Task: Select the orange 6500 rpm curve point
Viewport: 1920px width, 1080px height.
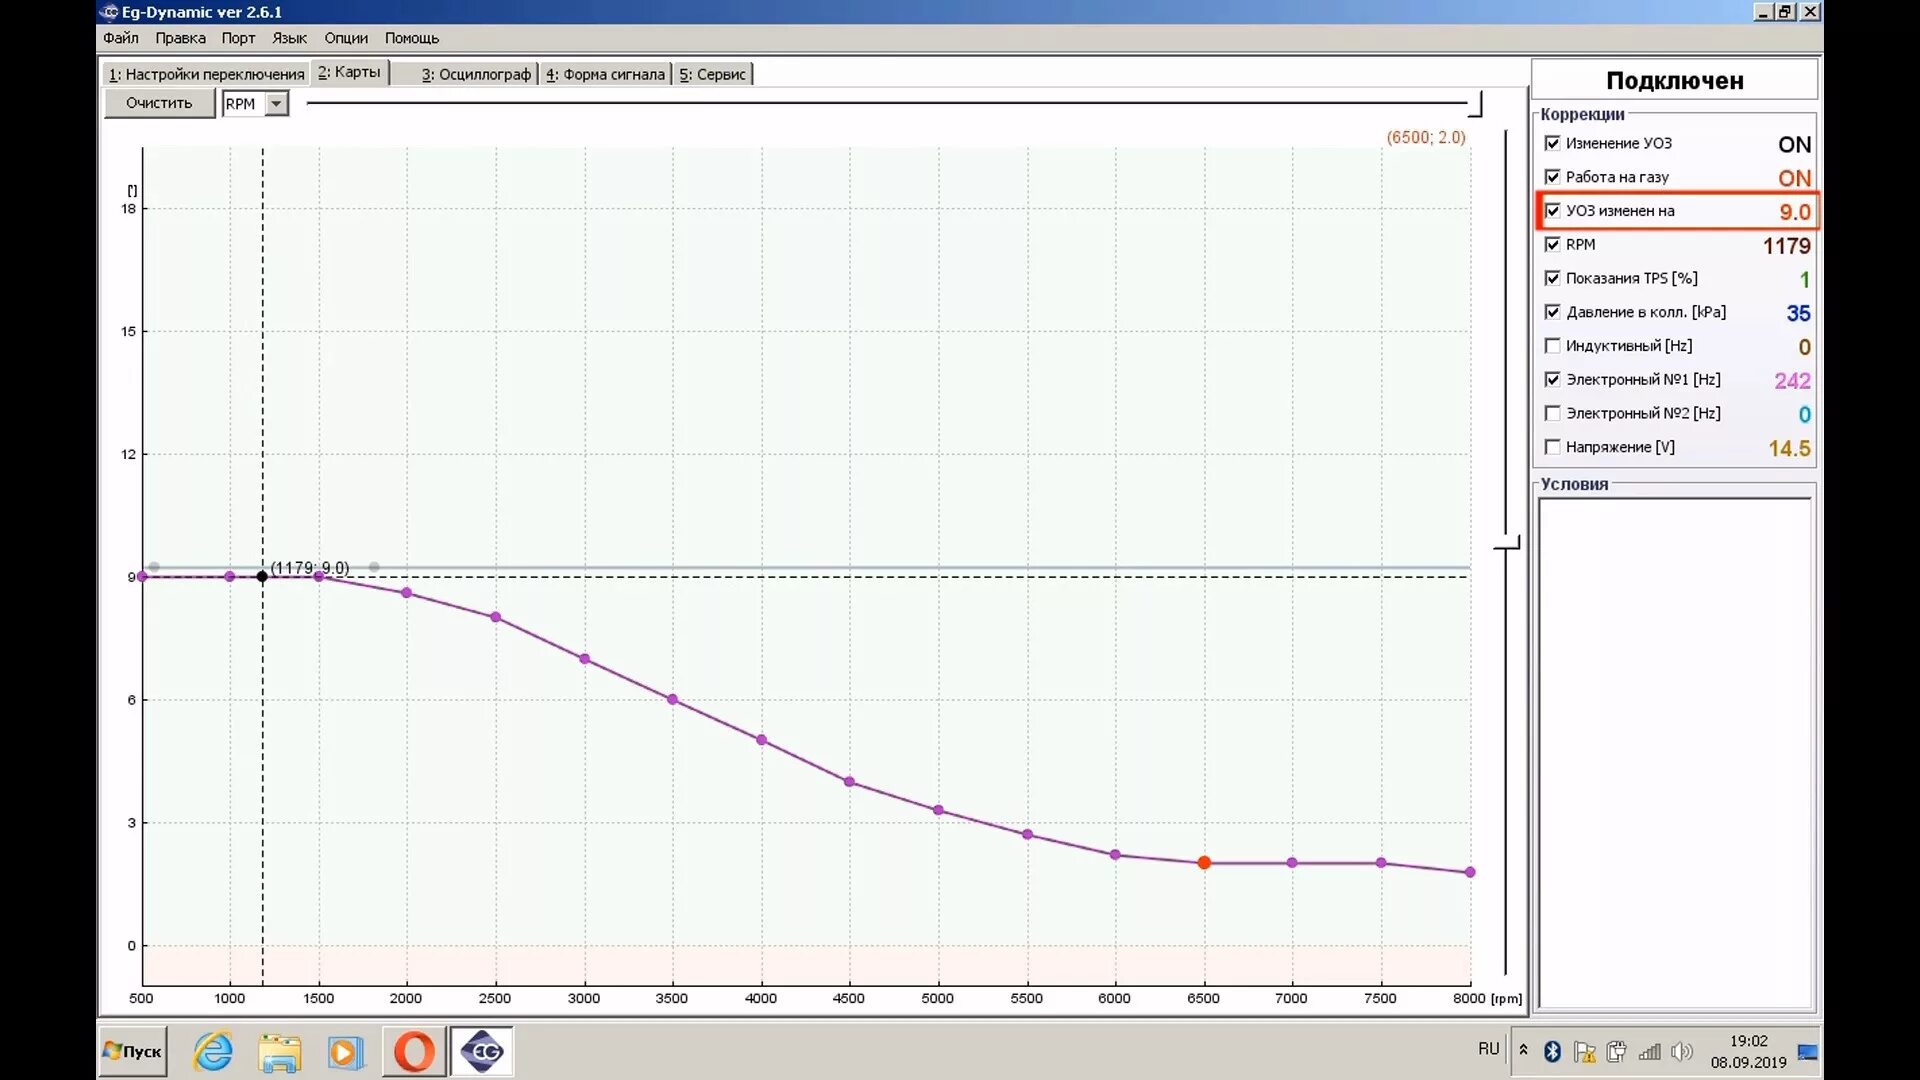Action: (1204, 863)
